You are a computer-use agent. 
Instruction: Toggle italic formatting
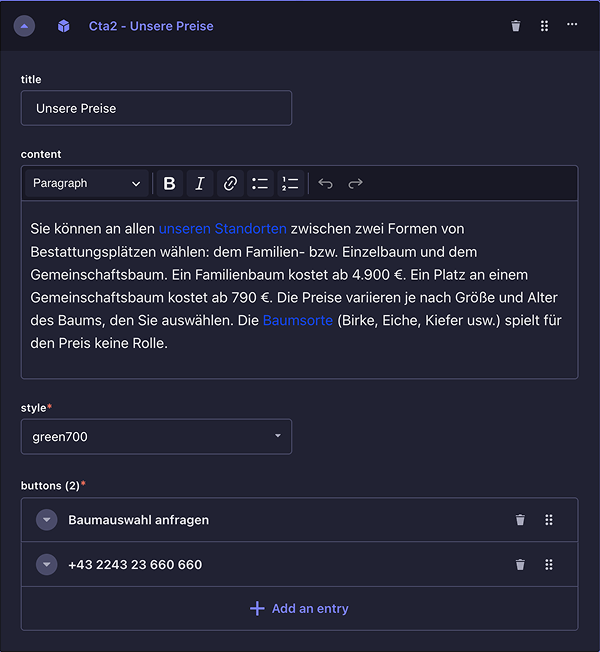click(x=200, y=183)
